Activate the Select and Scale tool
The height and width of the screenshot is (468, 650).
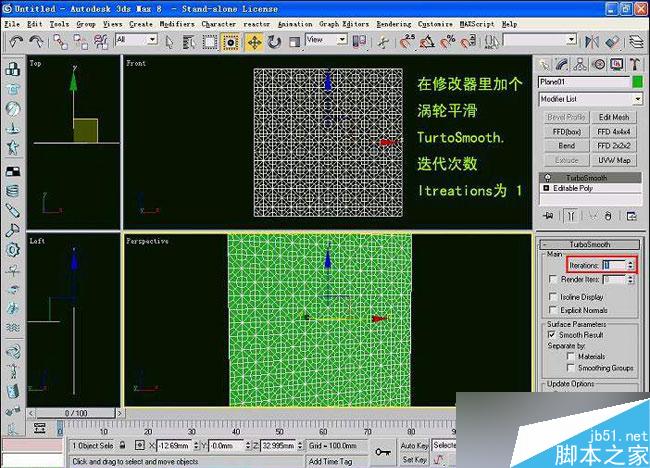coord(294,42)
